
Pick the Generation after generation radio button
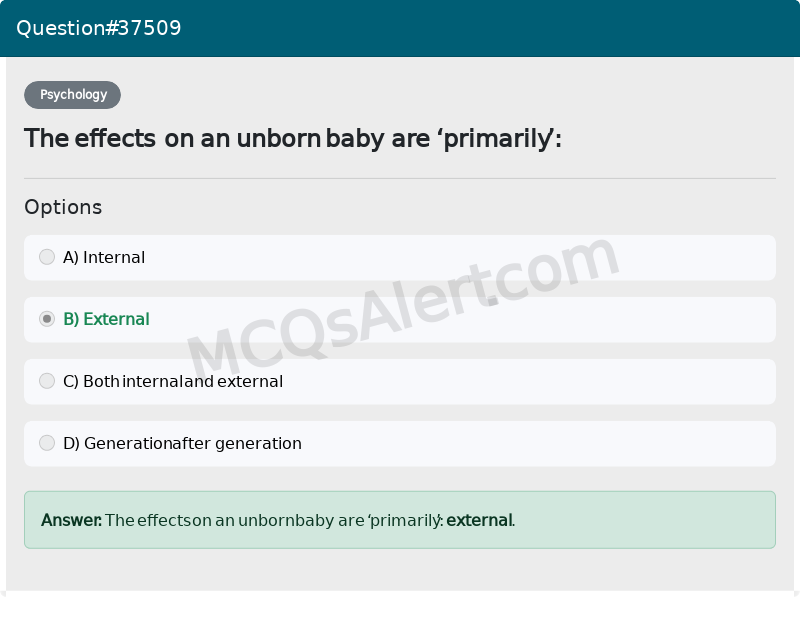47,442
